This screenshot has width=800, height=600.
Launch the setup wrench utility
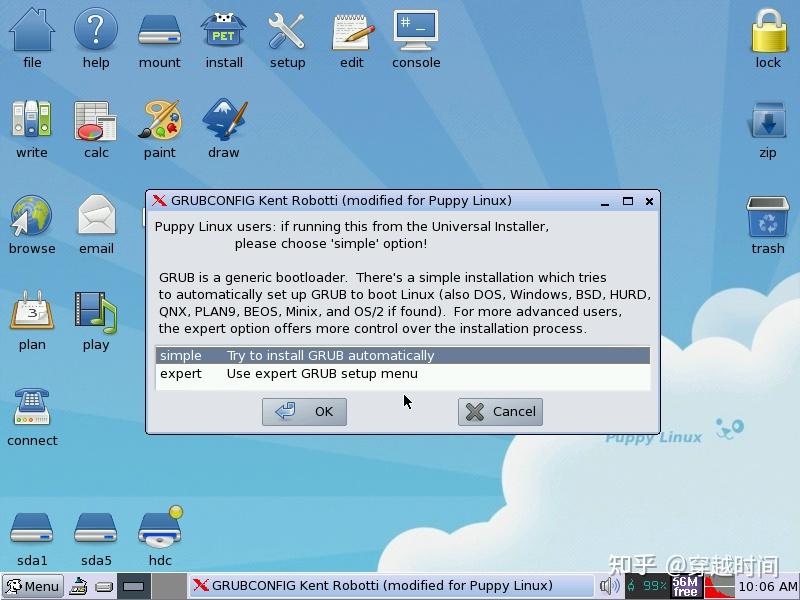point(287,32)
